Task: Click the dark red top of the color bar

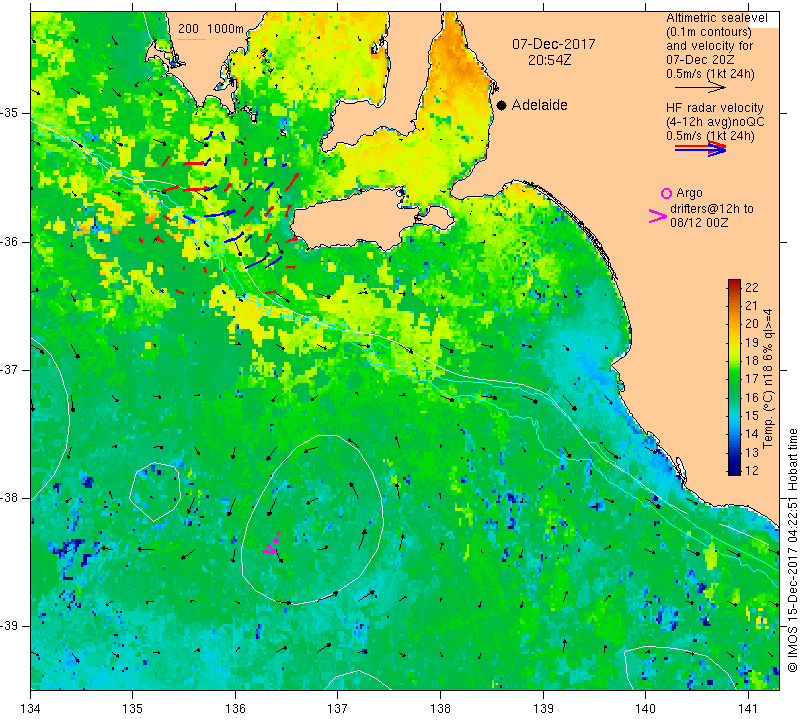Action: pos(734,282)
